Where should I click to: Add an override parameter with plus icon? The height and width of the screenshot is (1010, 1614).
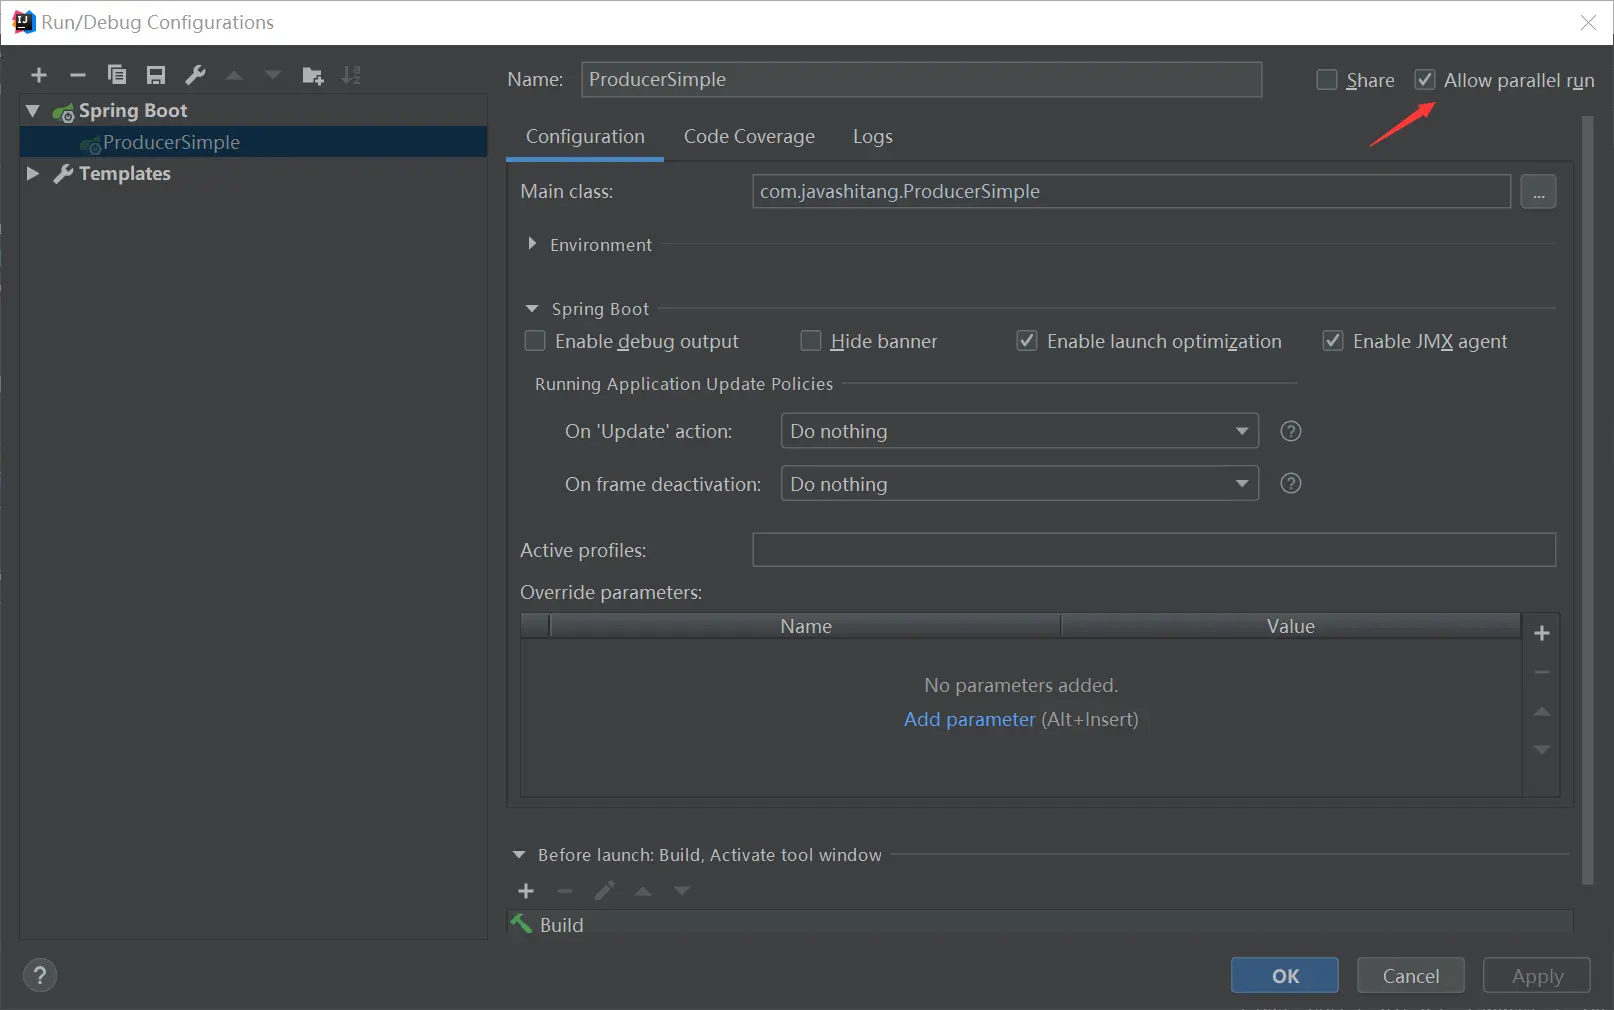click(1542, 633)
